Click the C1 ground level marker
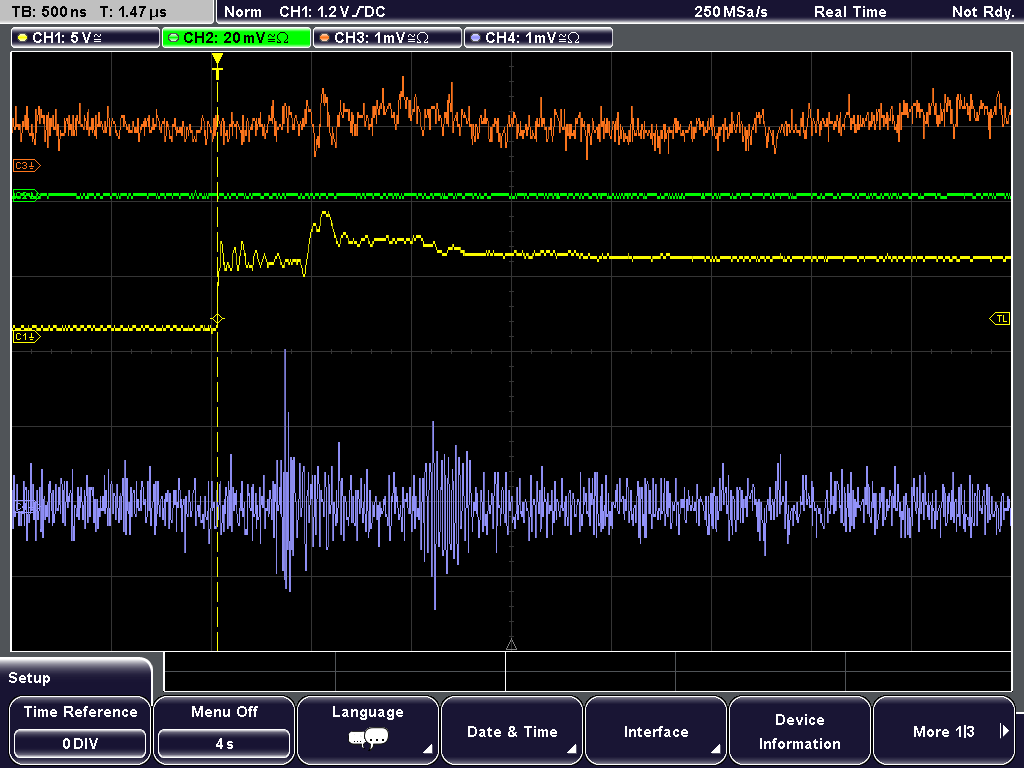This screenshot has height=768, width=1024. click(x=27, y=336)
